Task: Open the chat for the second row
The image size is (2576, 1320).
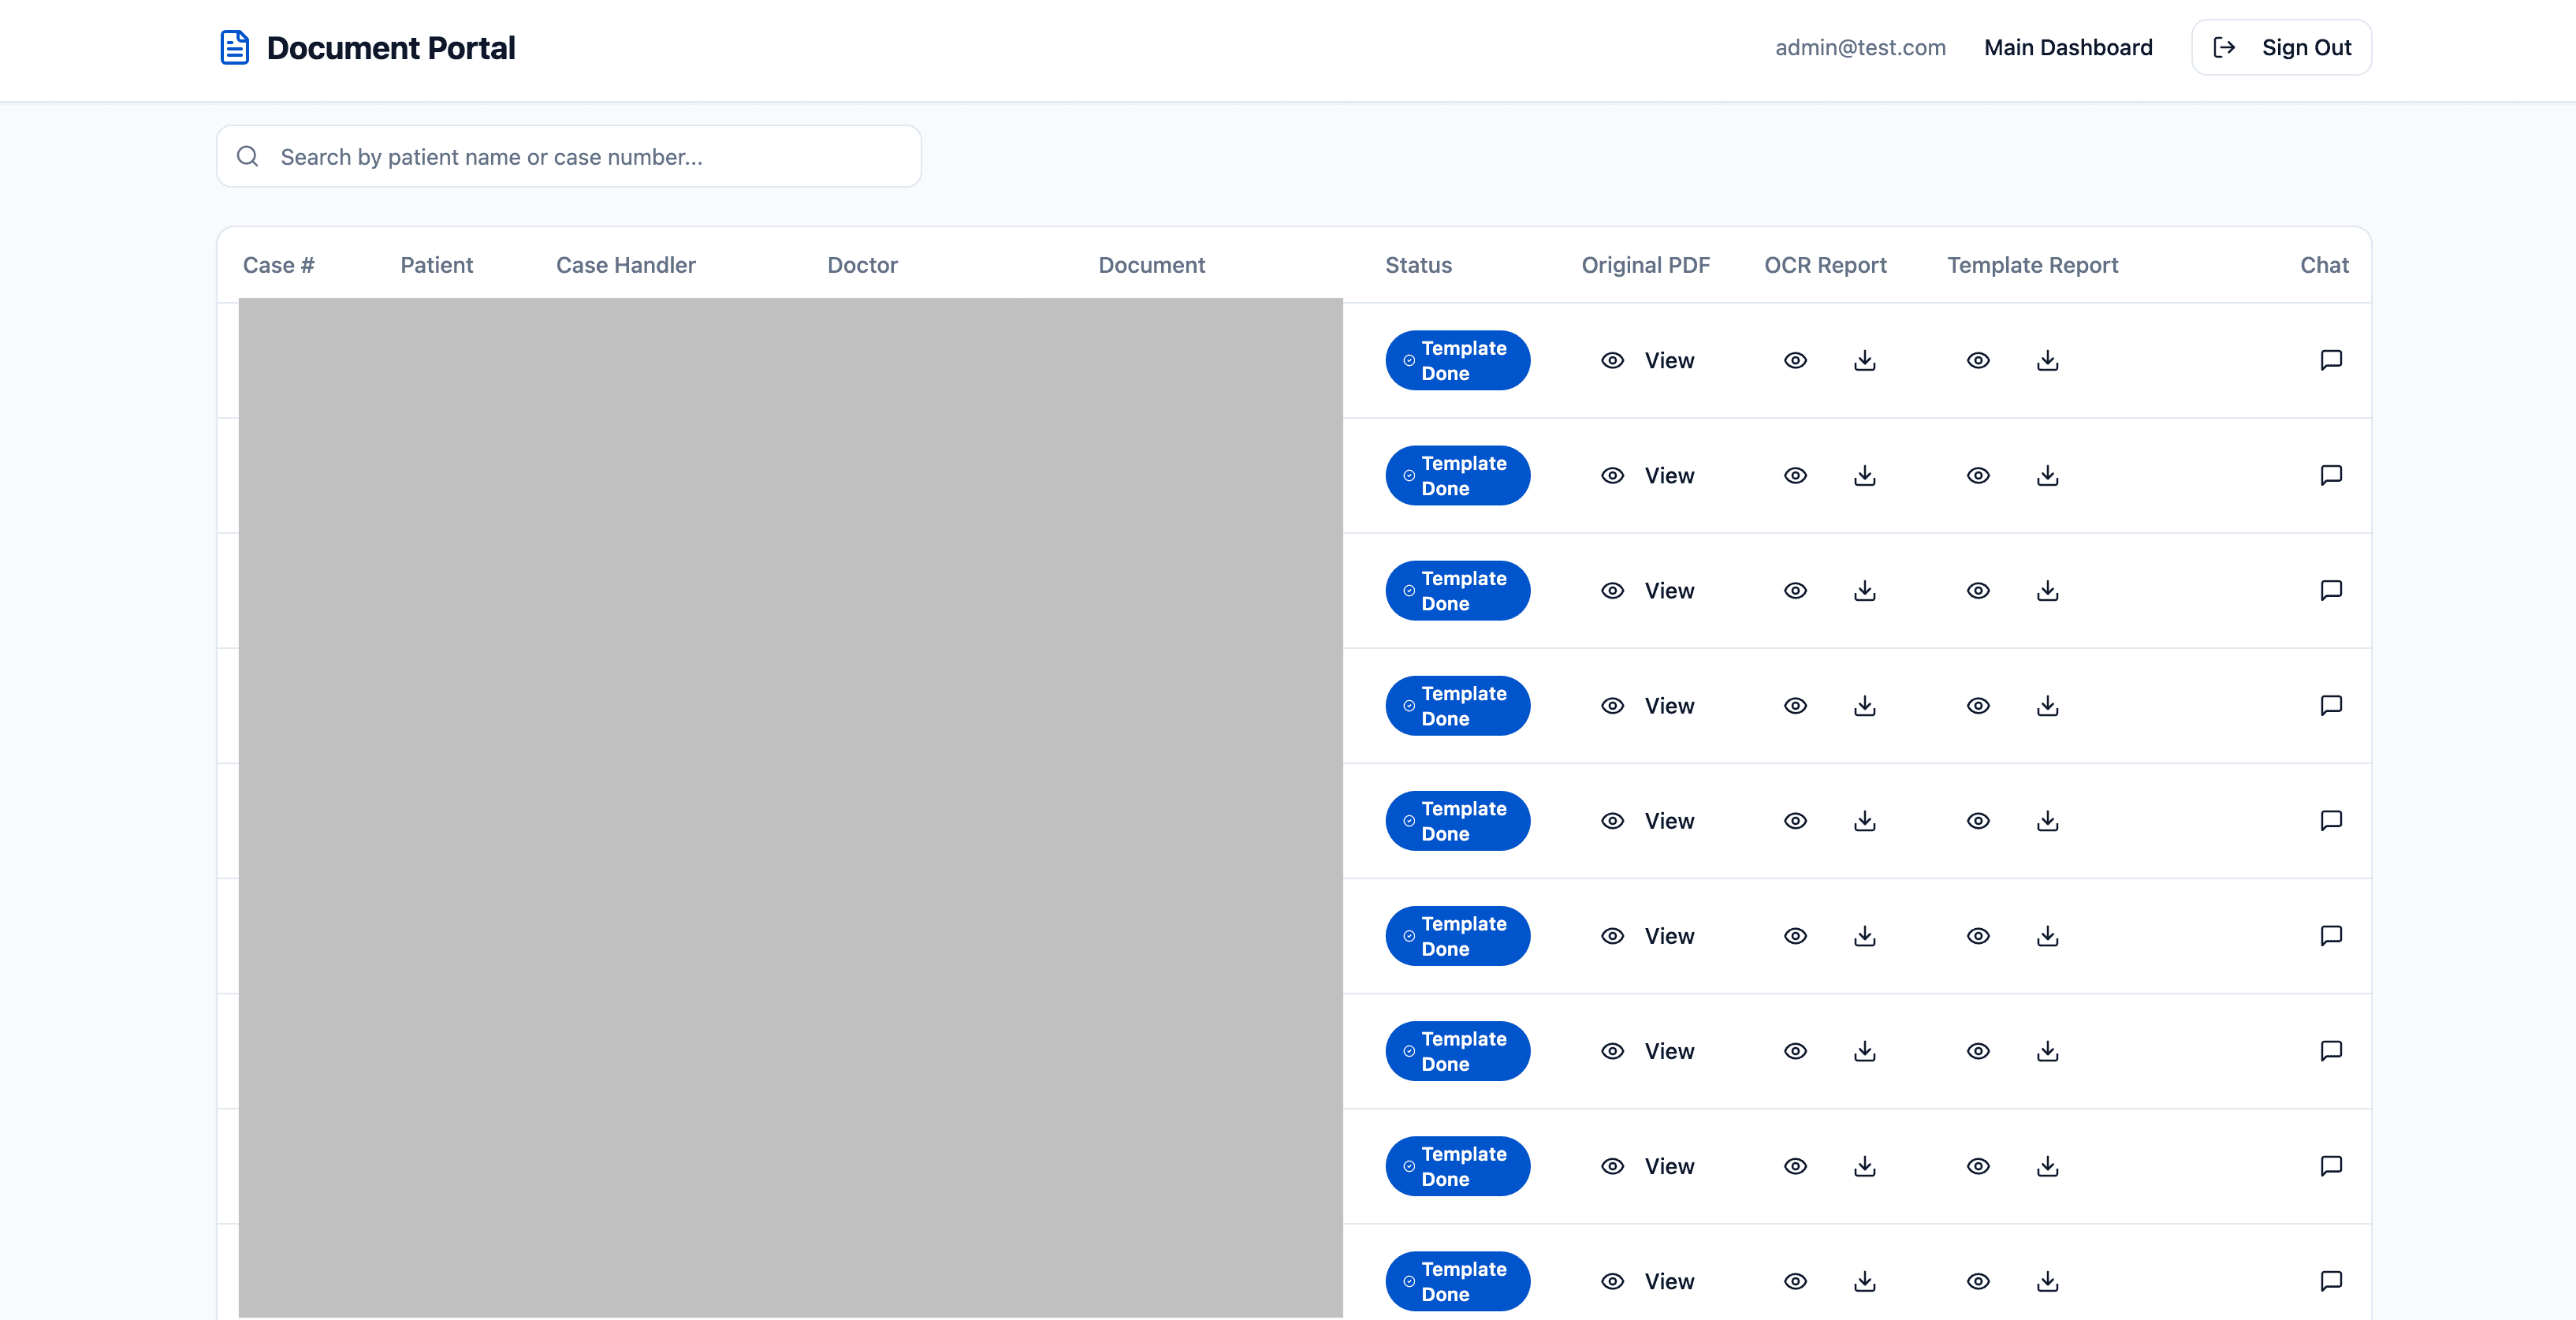Action: pyautogui.click(x=2331, y=475)
